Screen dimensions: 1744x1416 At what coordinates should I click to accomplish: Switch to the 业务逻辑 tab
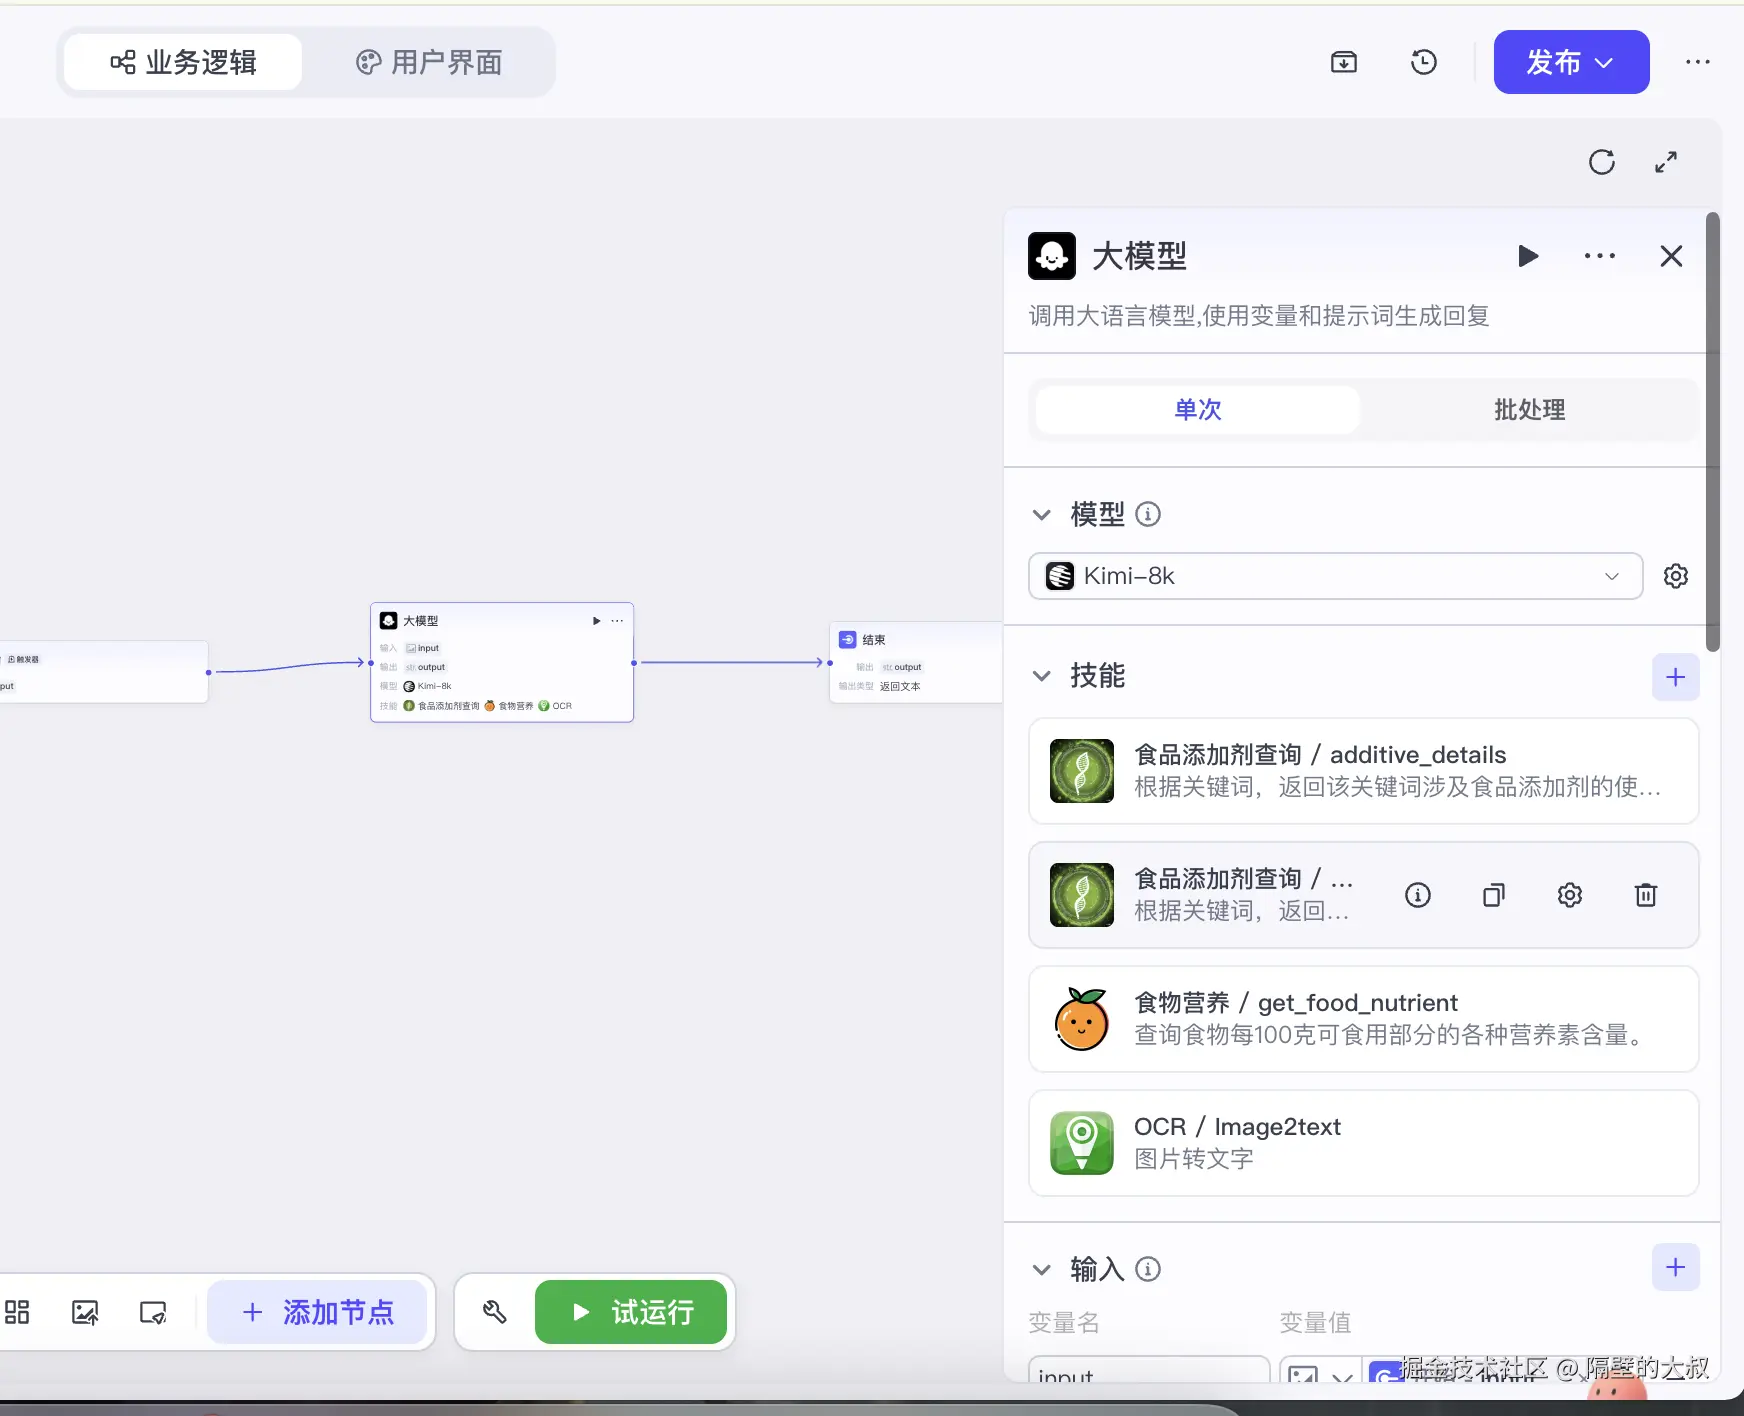point(183,62)
